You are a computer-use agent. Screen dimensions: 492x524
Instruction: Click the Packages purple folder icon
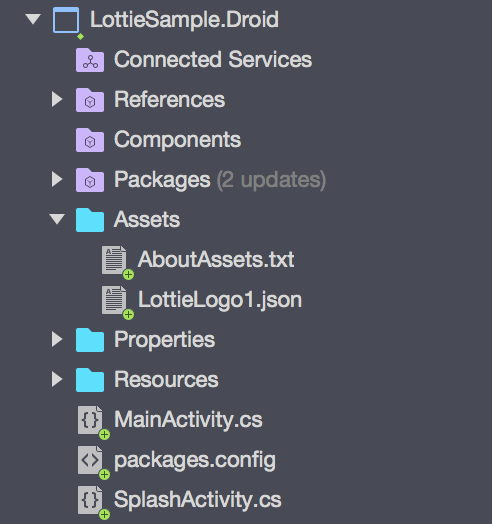click(90, 180)
